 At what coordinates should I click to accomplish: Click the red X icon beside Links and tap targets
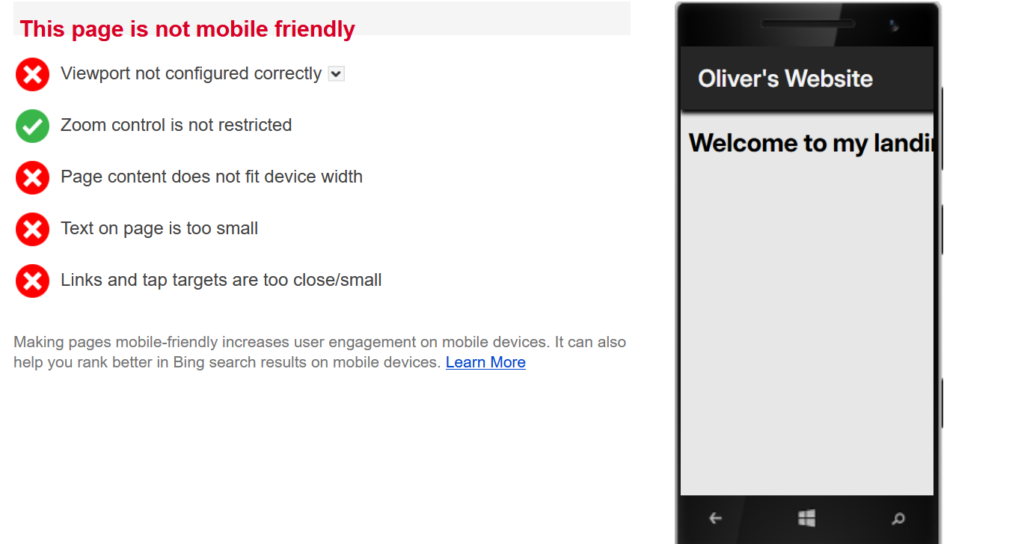point(32,281)
